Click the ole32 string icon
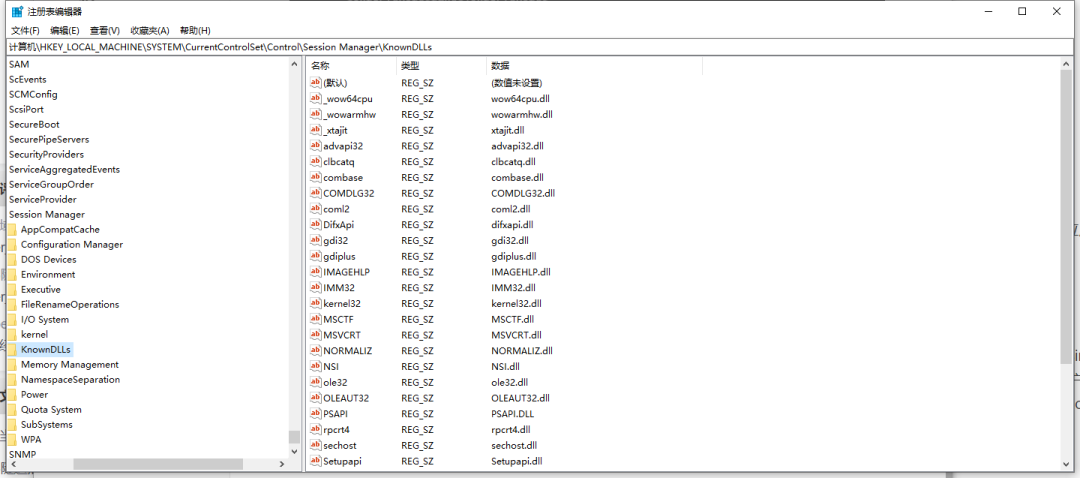The image size is (1080, 478). click(316, 382)
